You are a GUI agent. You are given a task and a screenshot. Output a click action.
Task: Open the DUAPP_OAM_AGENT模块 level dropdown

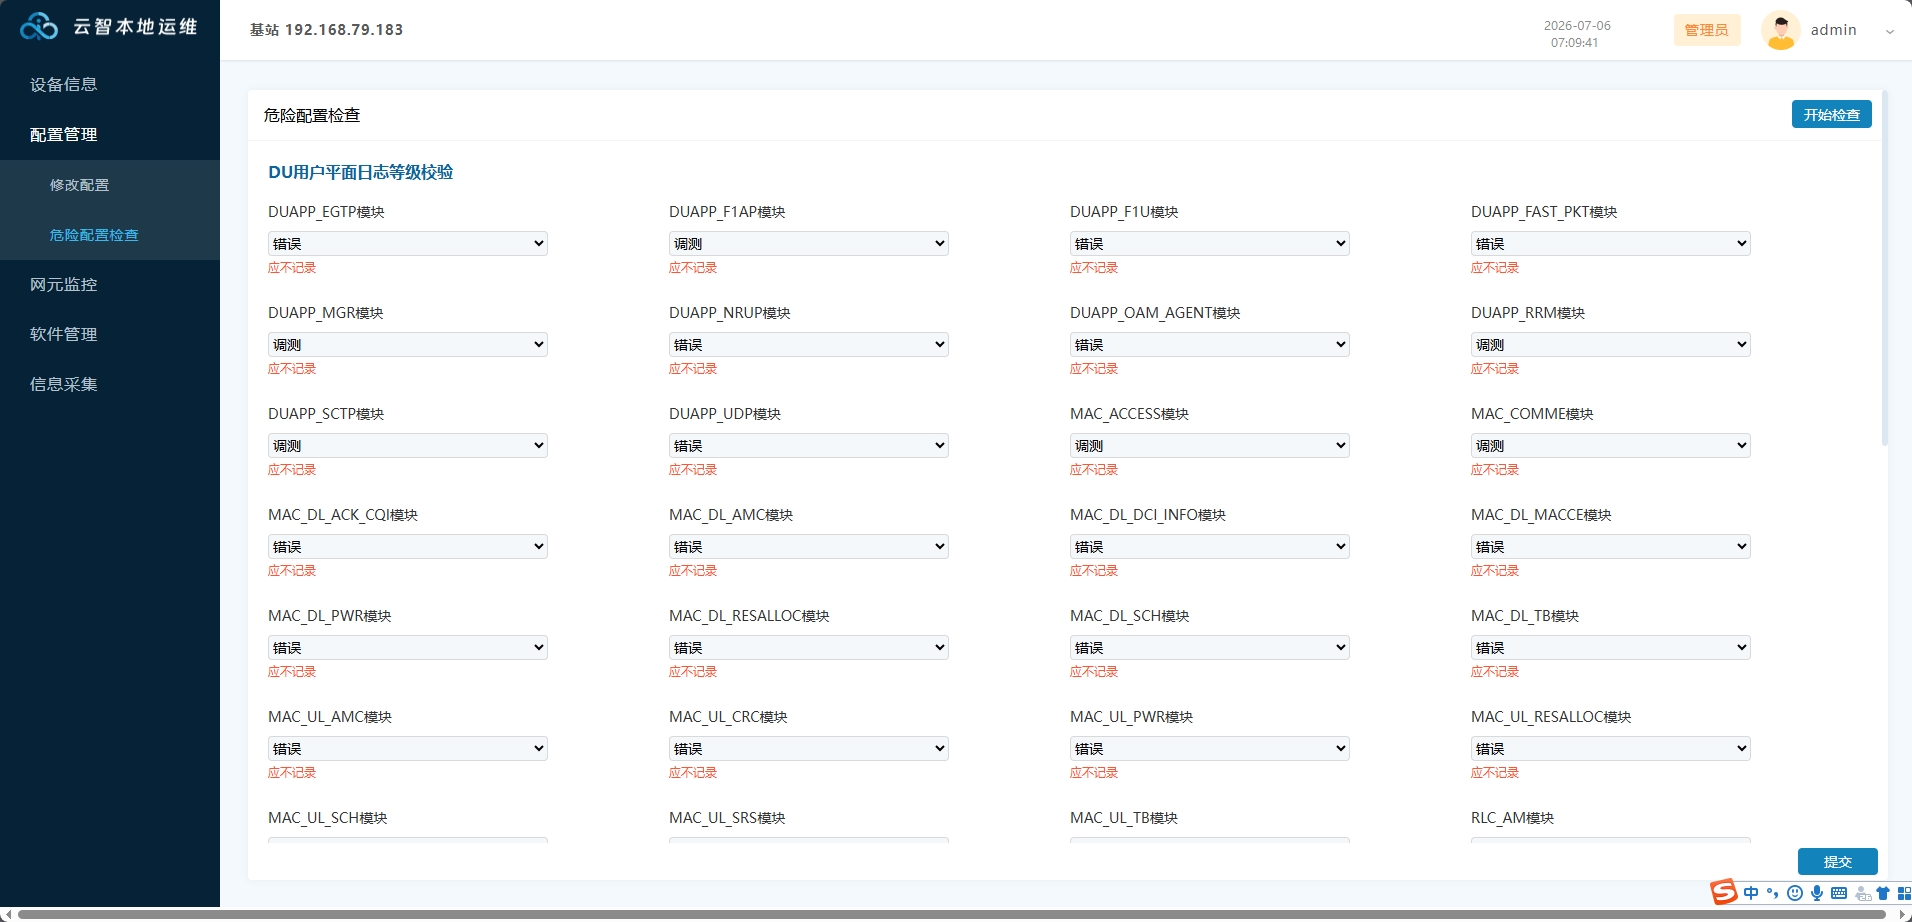click(1210, 345)
